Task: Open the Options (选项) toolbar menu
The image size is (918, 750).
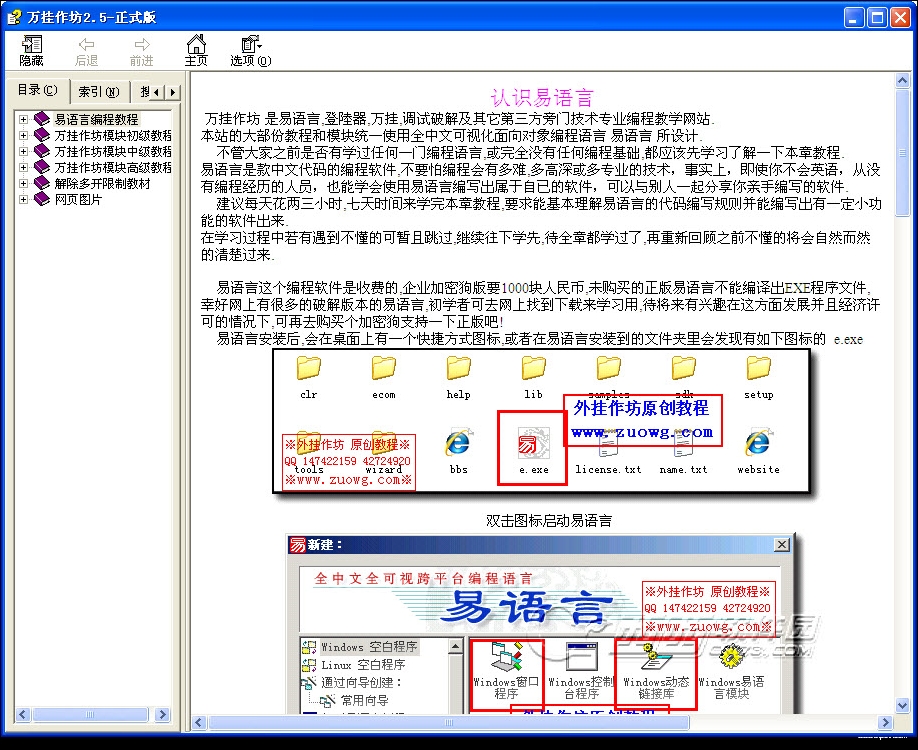Action: pyautogui.click(x=251, y=51)
